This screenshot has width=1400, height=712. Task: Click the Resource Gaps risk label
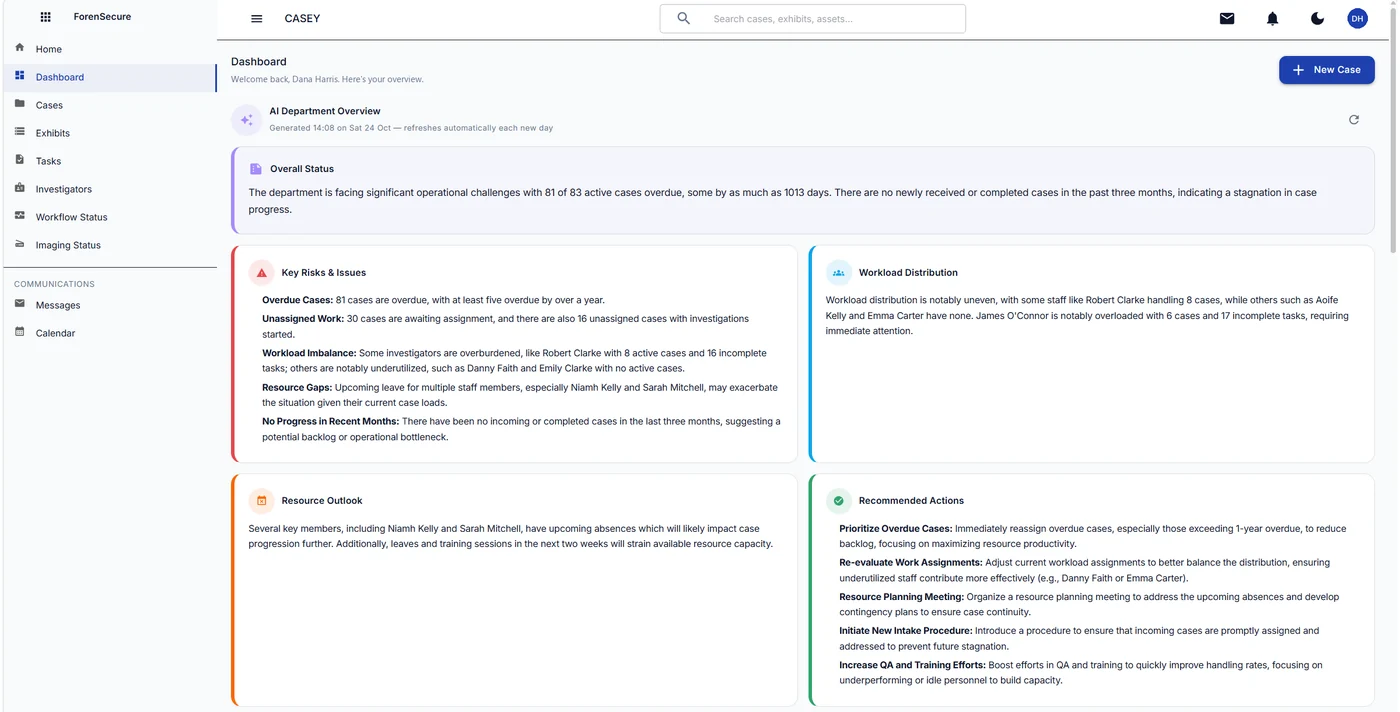point(297,387)
